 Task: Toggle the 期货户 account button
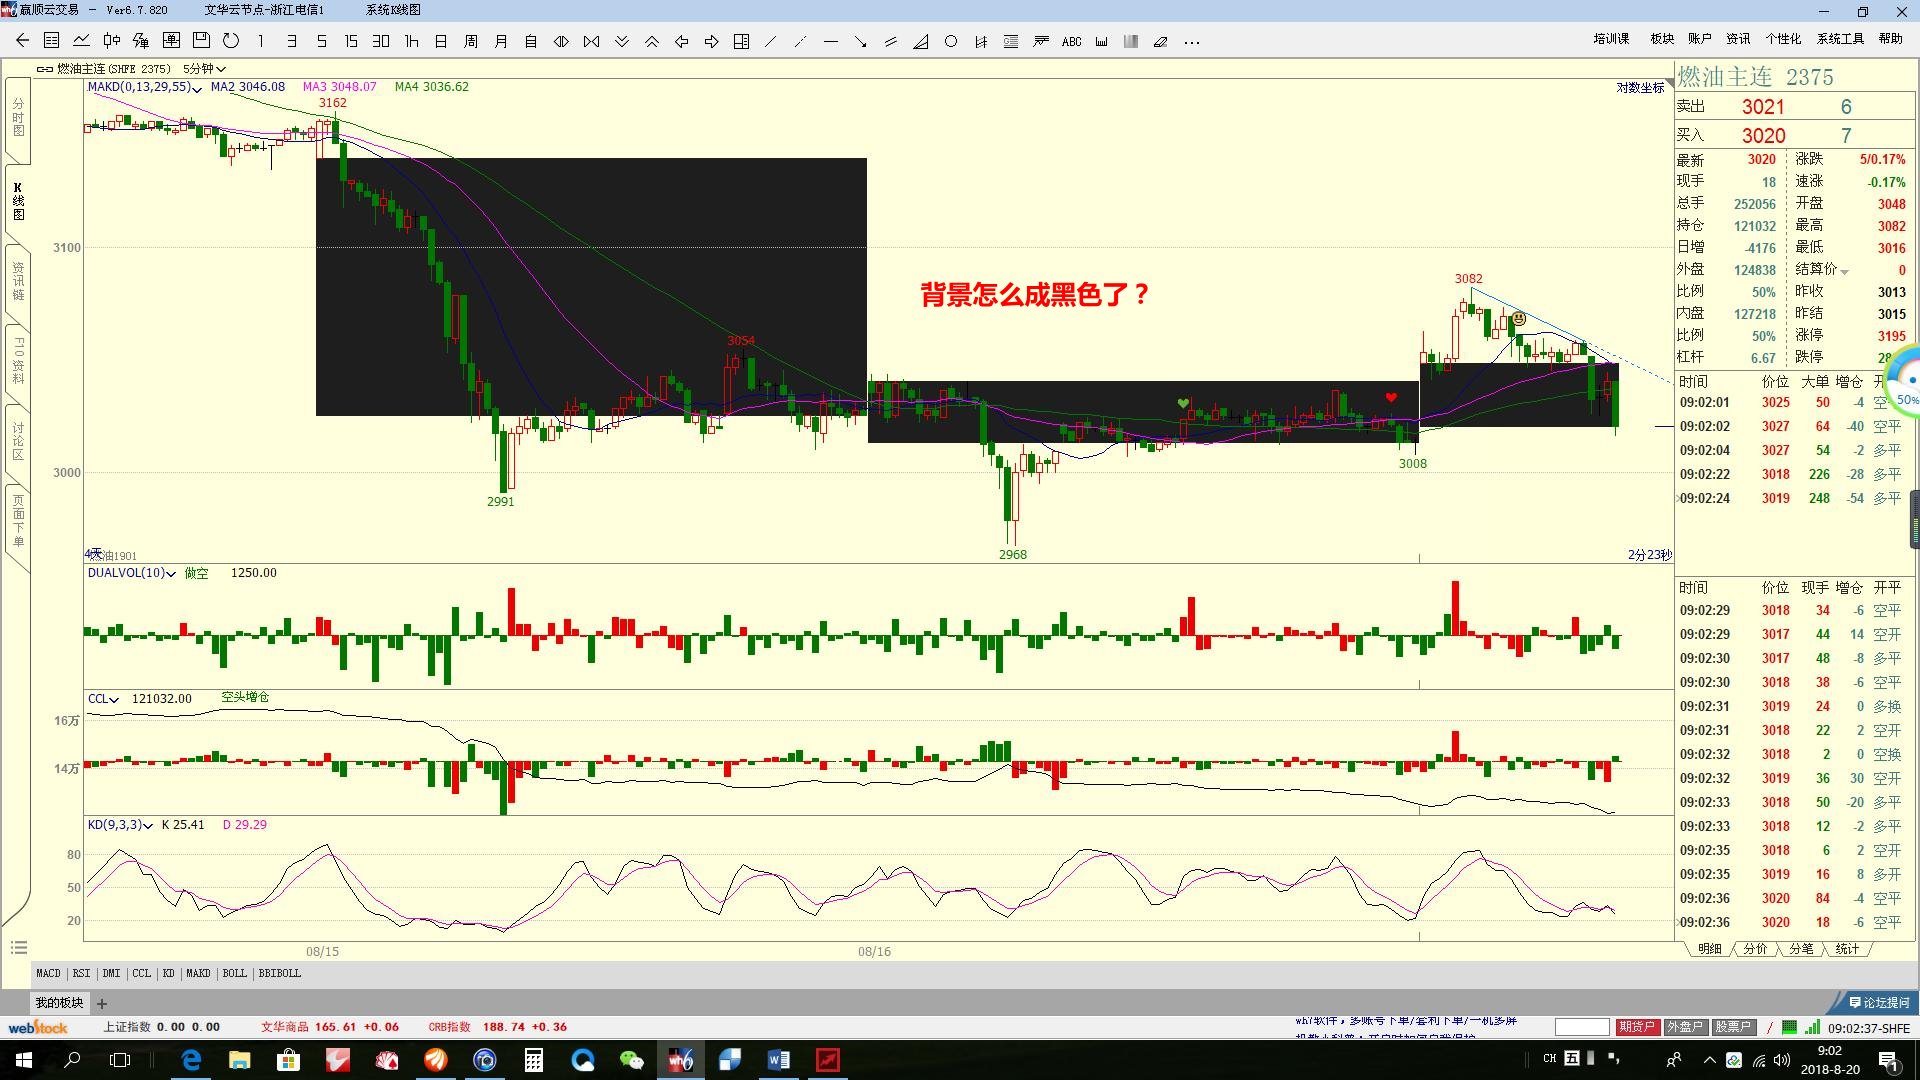[x=1637, y=1027]
